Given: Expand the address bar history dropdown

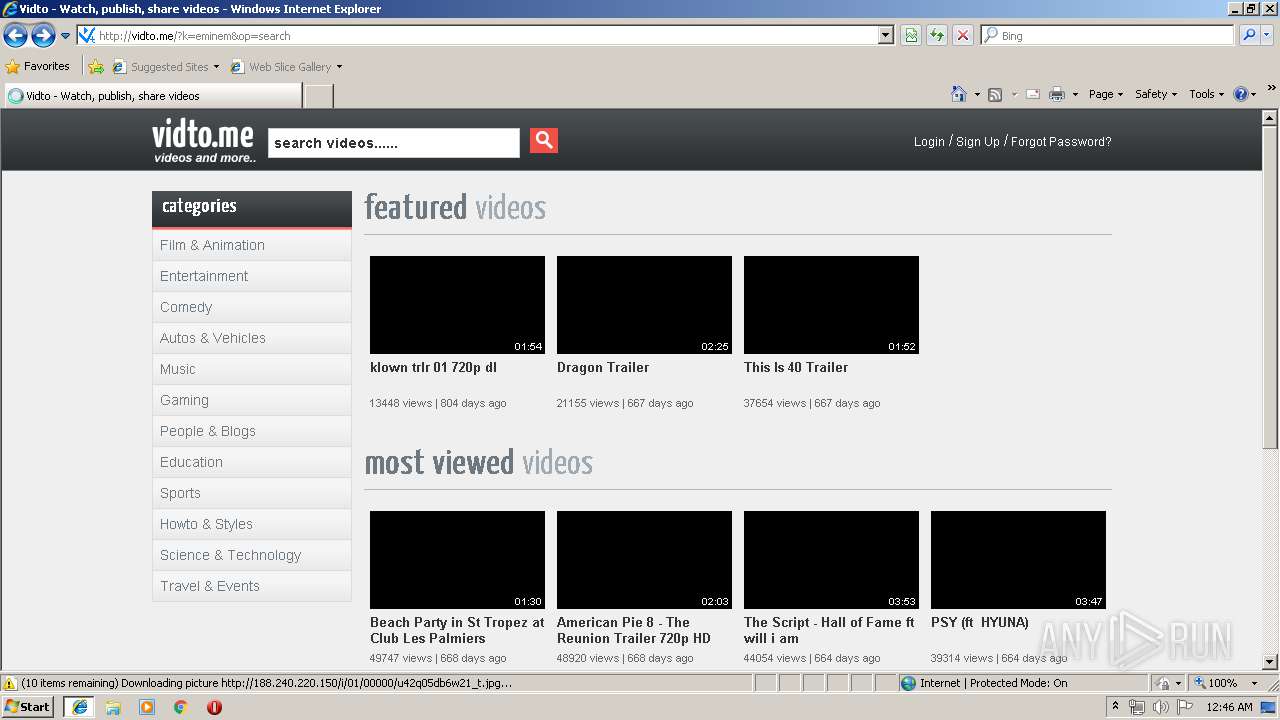Looking at the screenshot, I should [x=885, y=35].
